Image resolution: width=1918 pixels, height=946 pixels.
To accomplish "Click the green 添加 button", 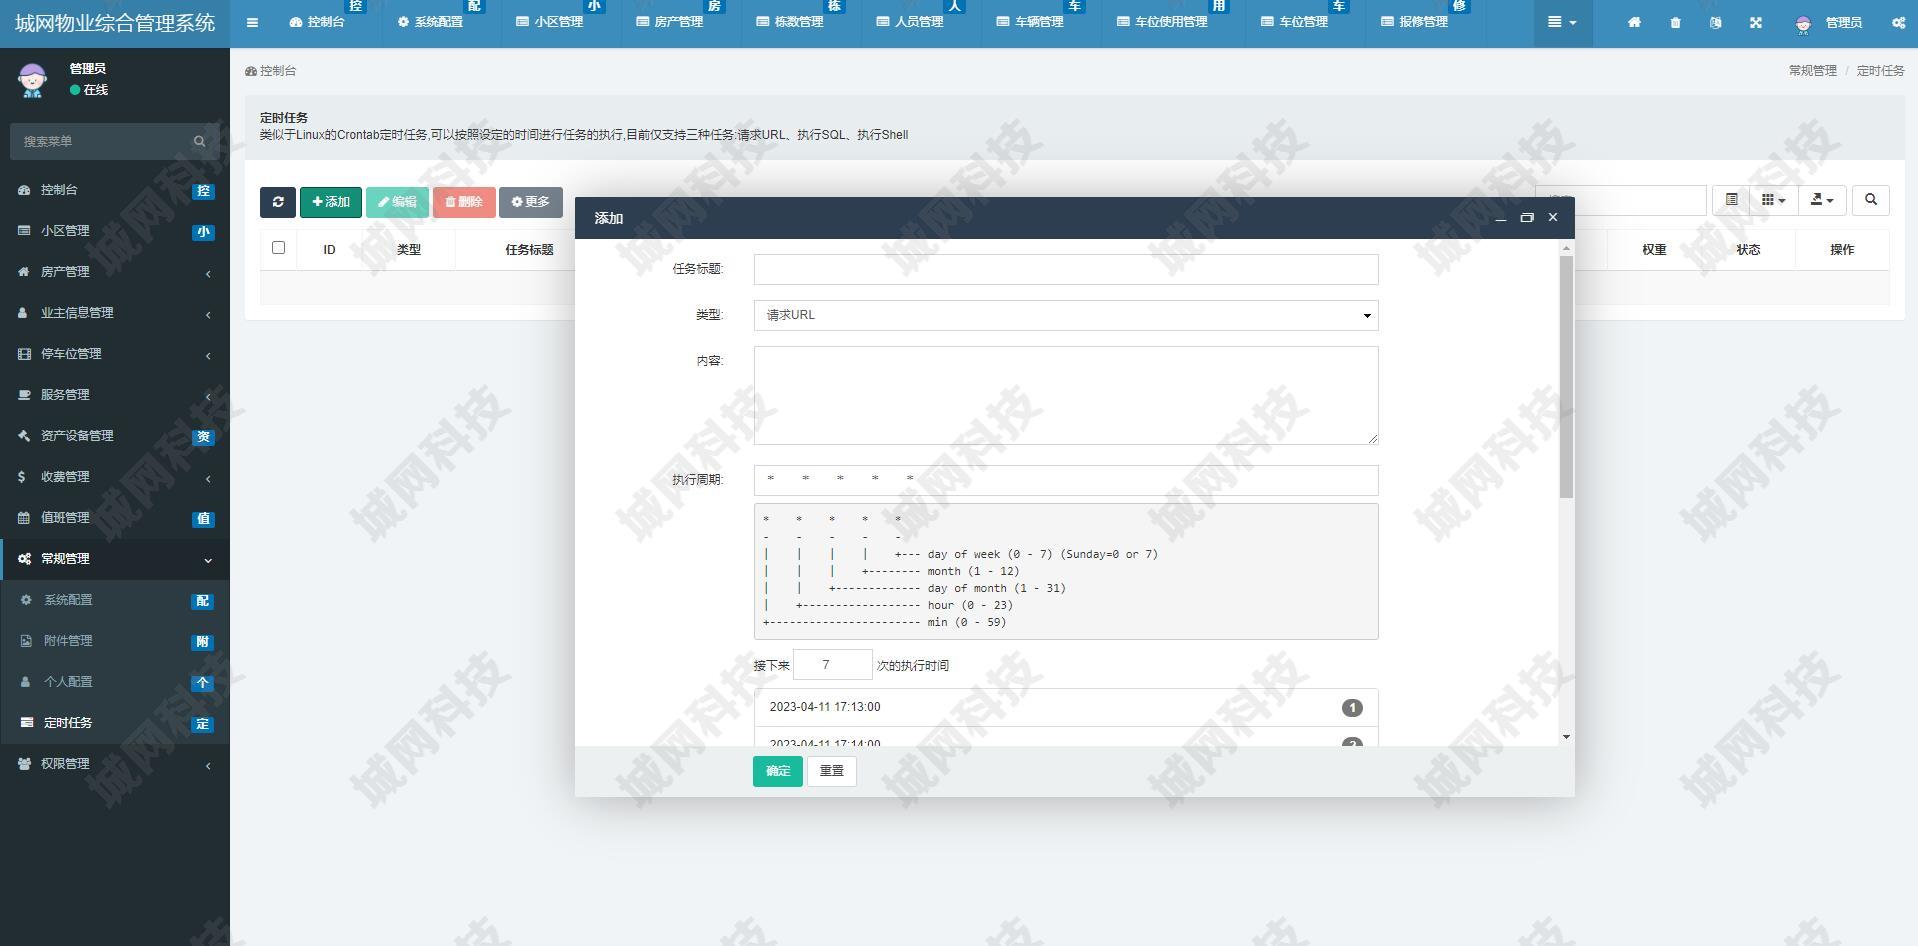I will click(331, 202).
